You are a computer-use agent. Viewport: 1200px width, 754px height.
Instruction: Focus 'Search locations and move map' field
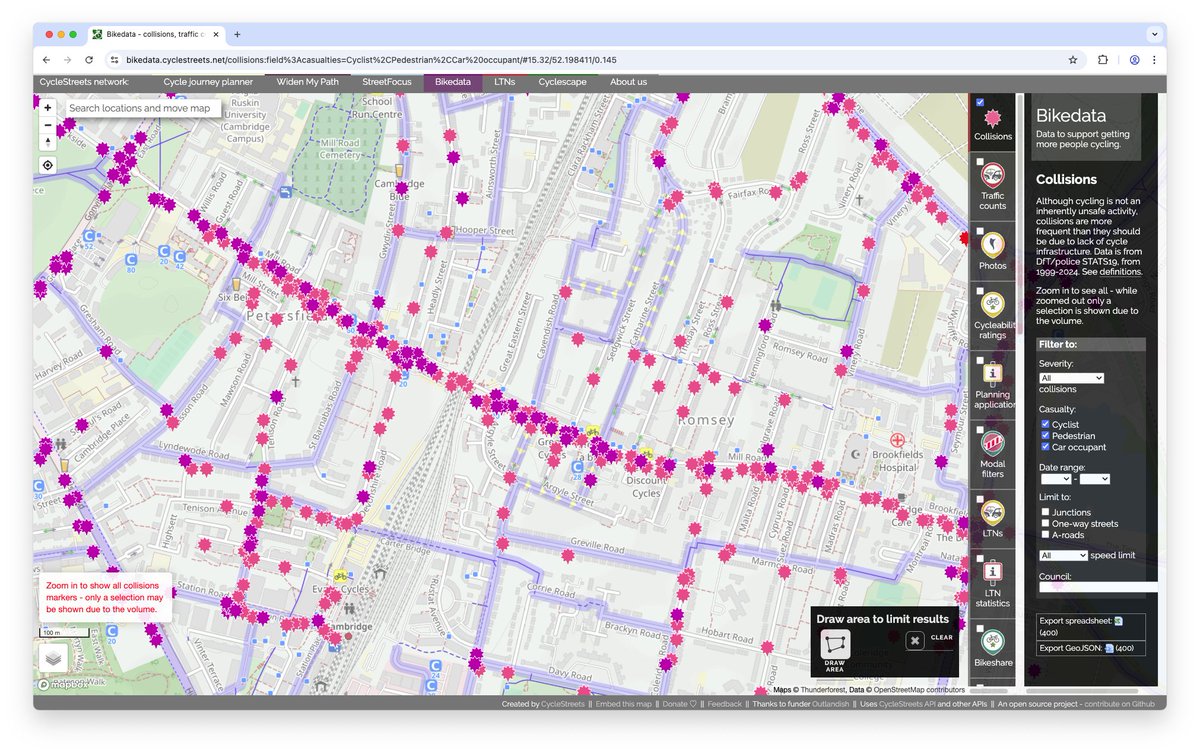(x=142, y=107)
